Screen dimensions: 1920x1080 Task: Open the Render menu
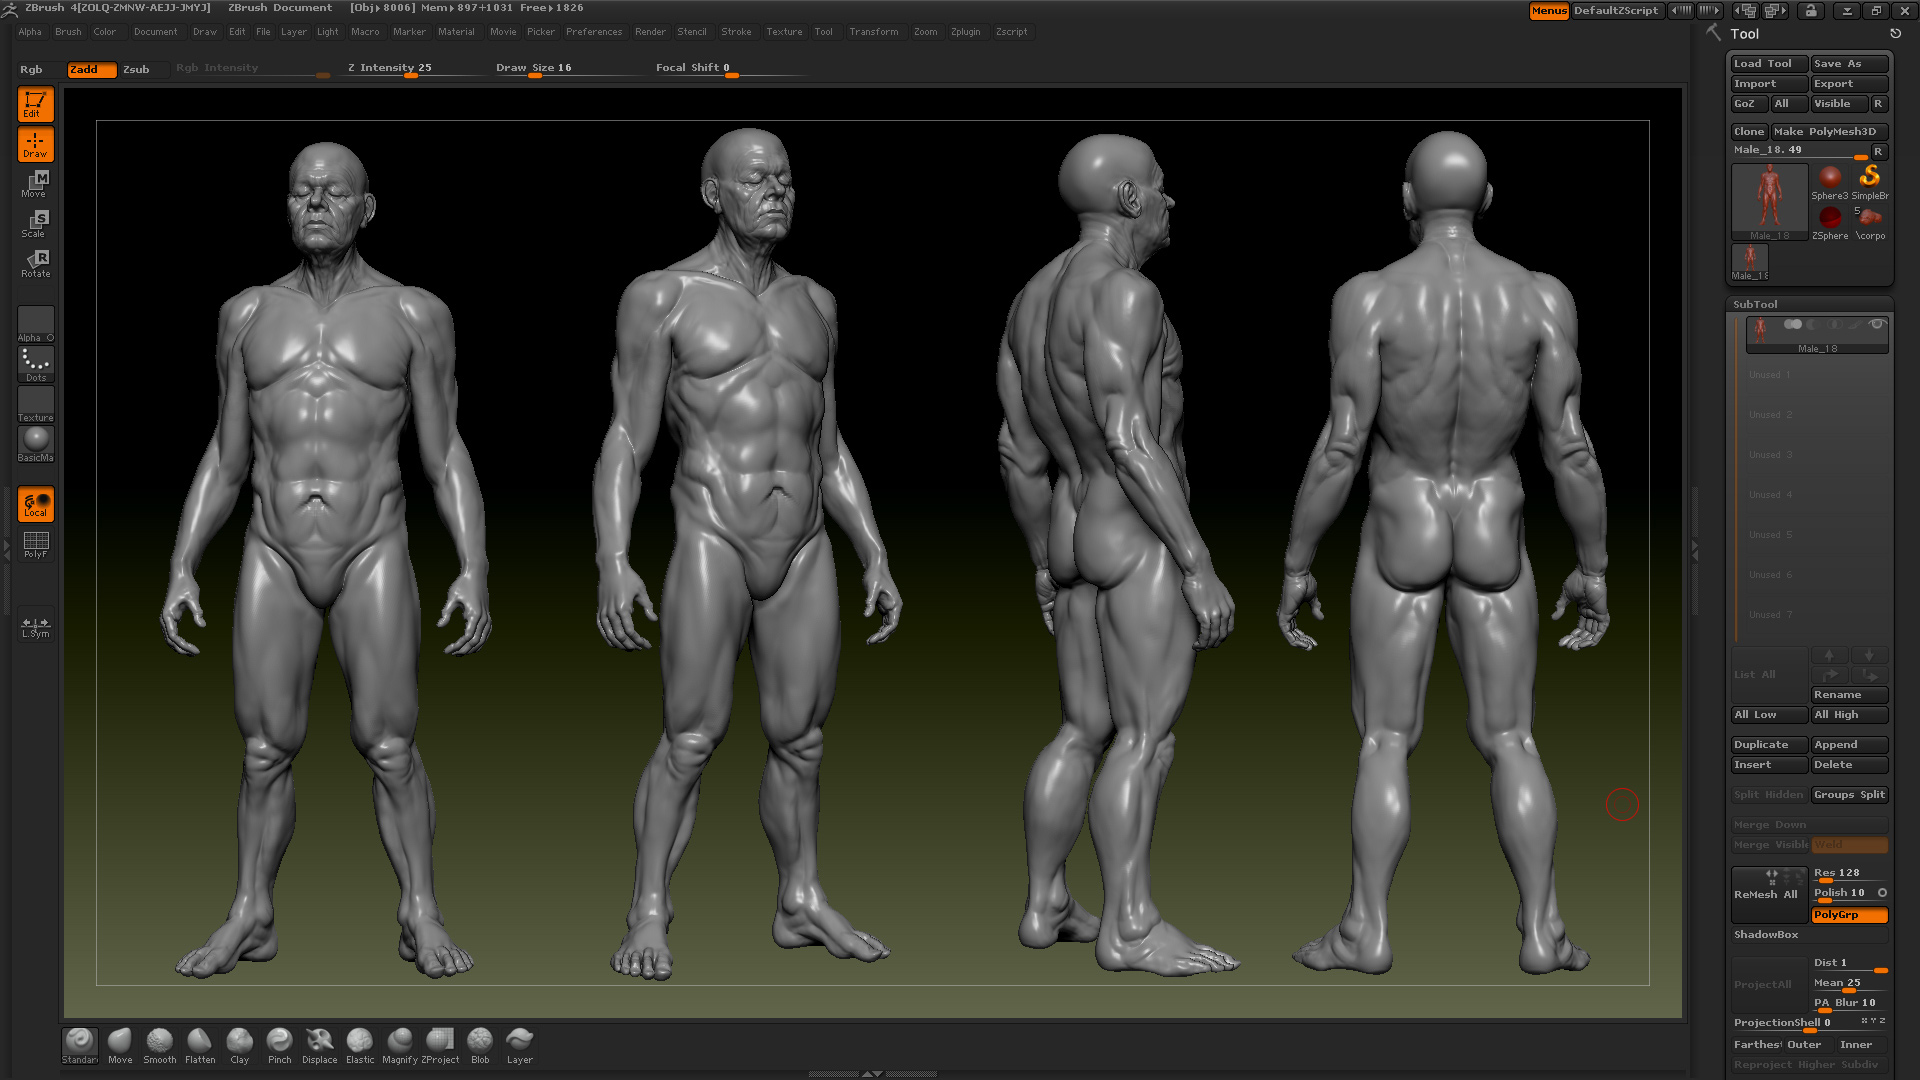(x=650, y=32)
